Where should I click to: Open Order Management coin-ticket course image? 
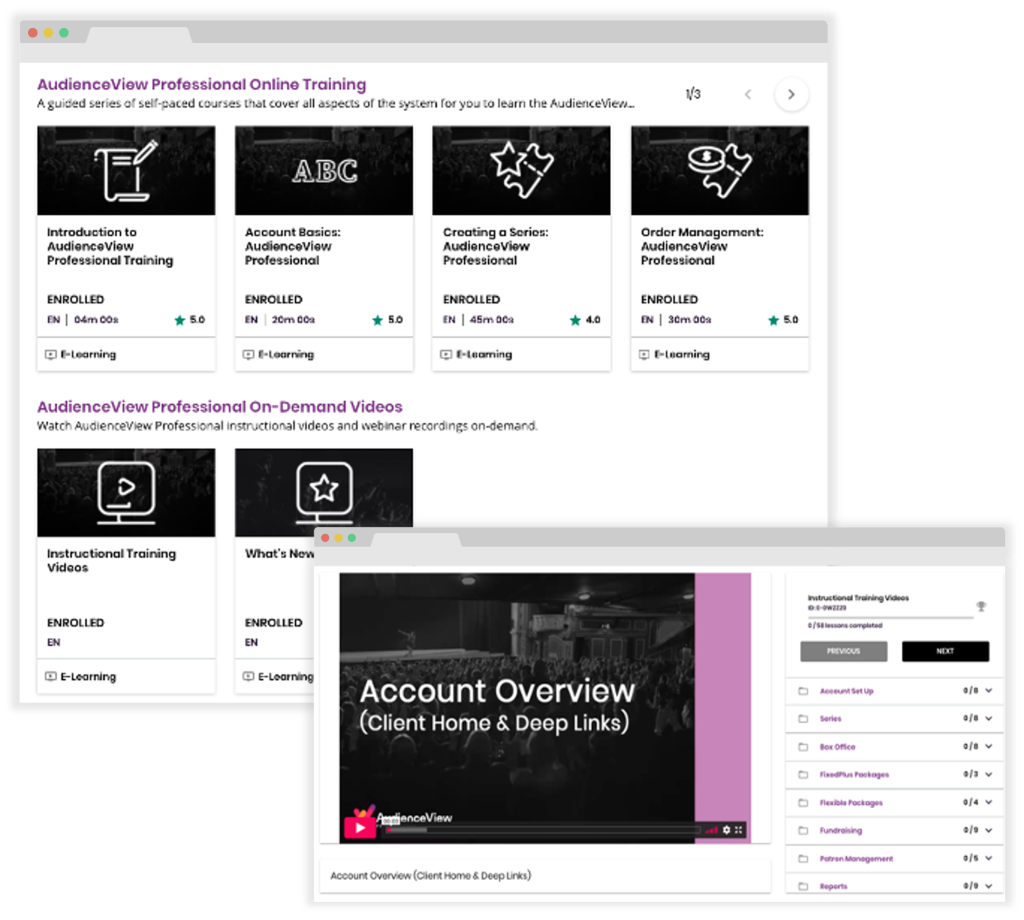[x=720, y=170]
